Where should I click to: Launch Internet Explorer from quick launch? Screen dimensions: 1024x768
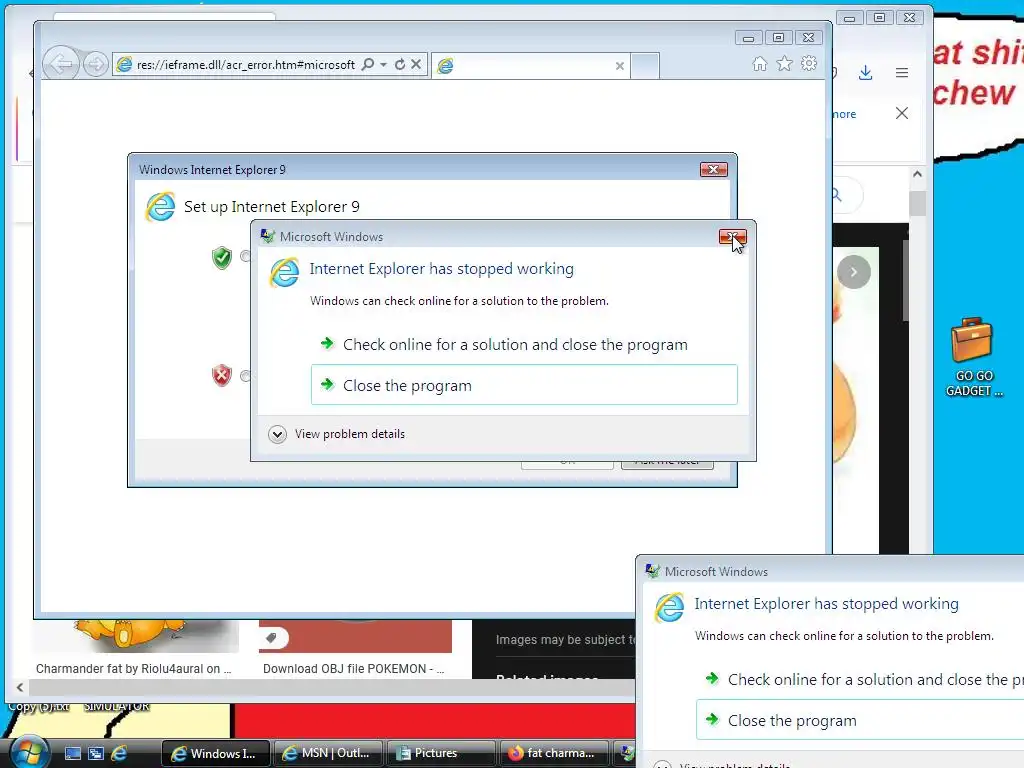coord(119,753)
